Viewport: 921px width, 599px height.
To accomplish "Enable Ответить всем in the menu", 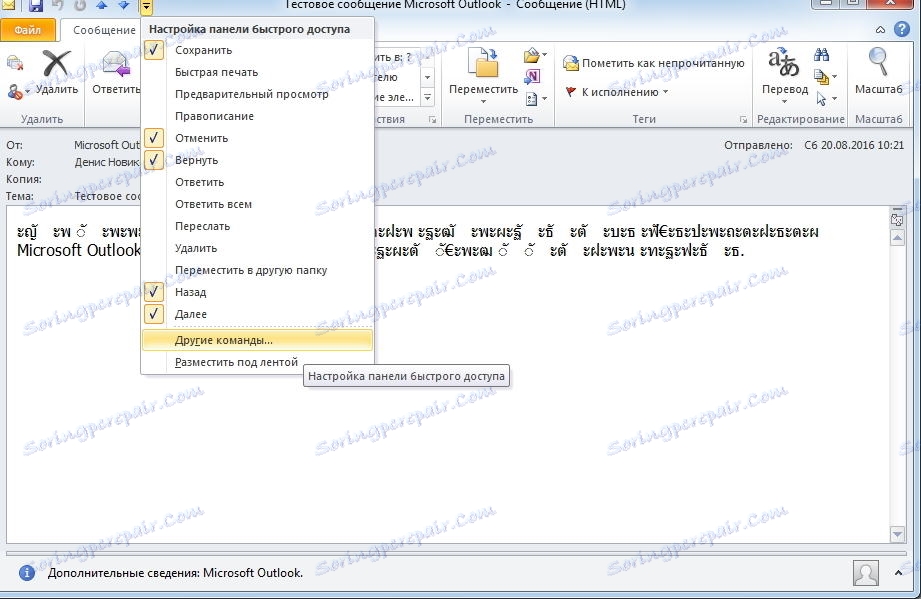I will click(x=257, y=204).
